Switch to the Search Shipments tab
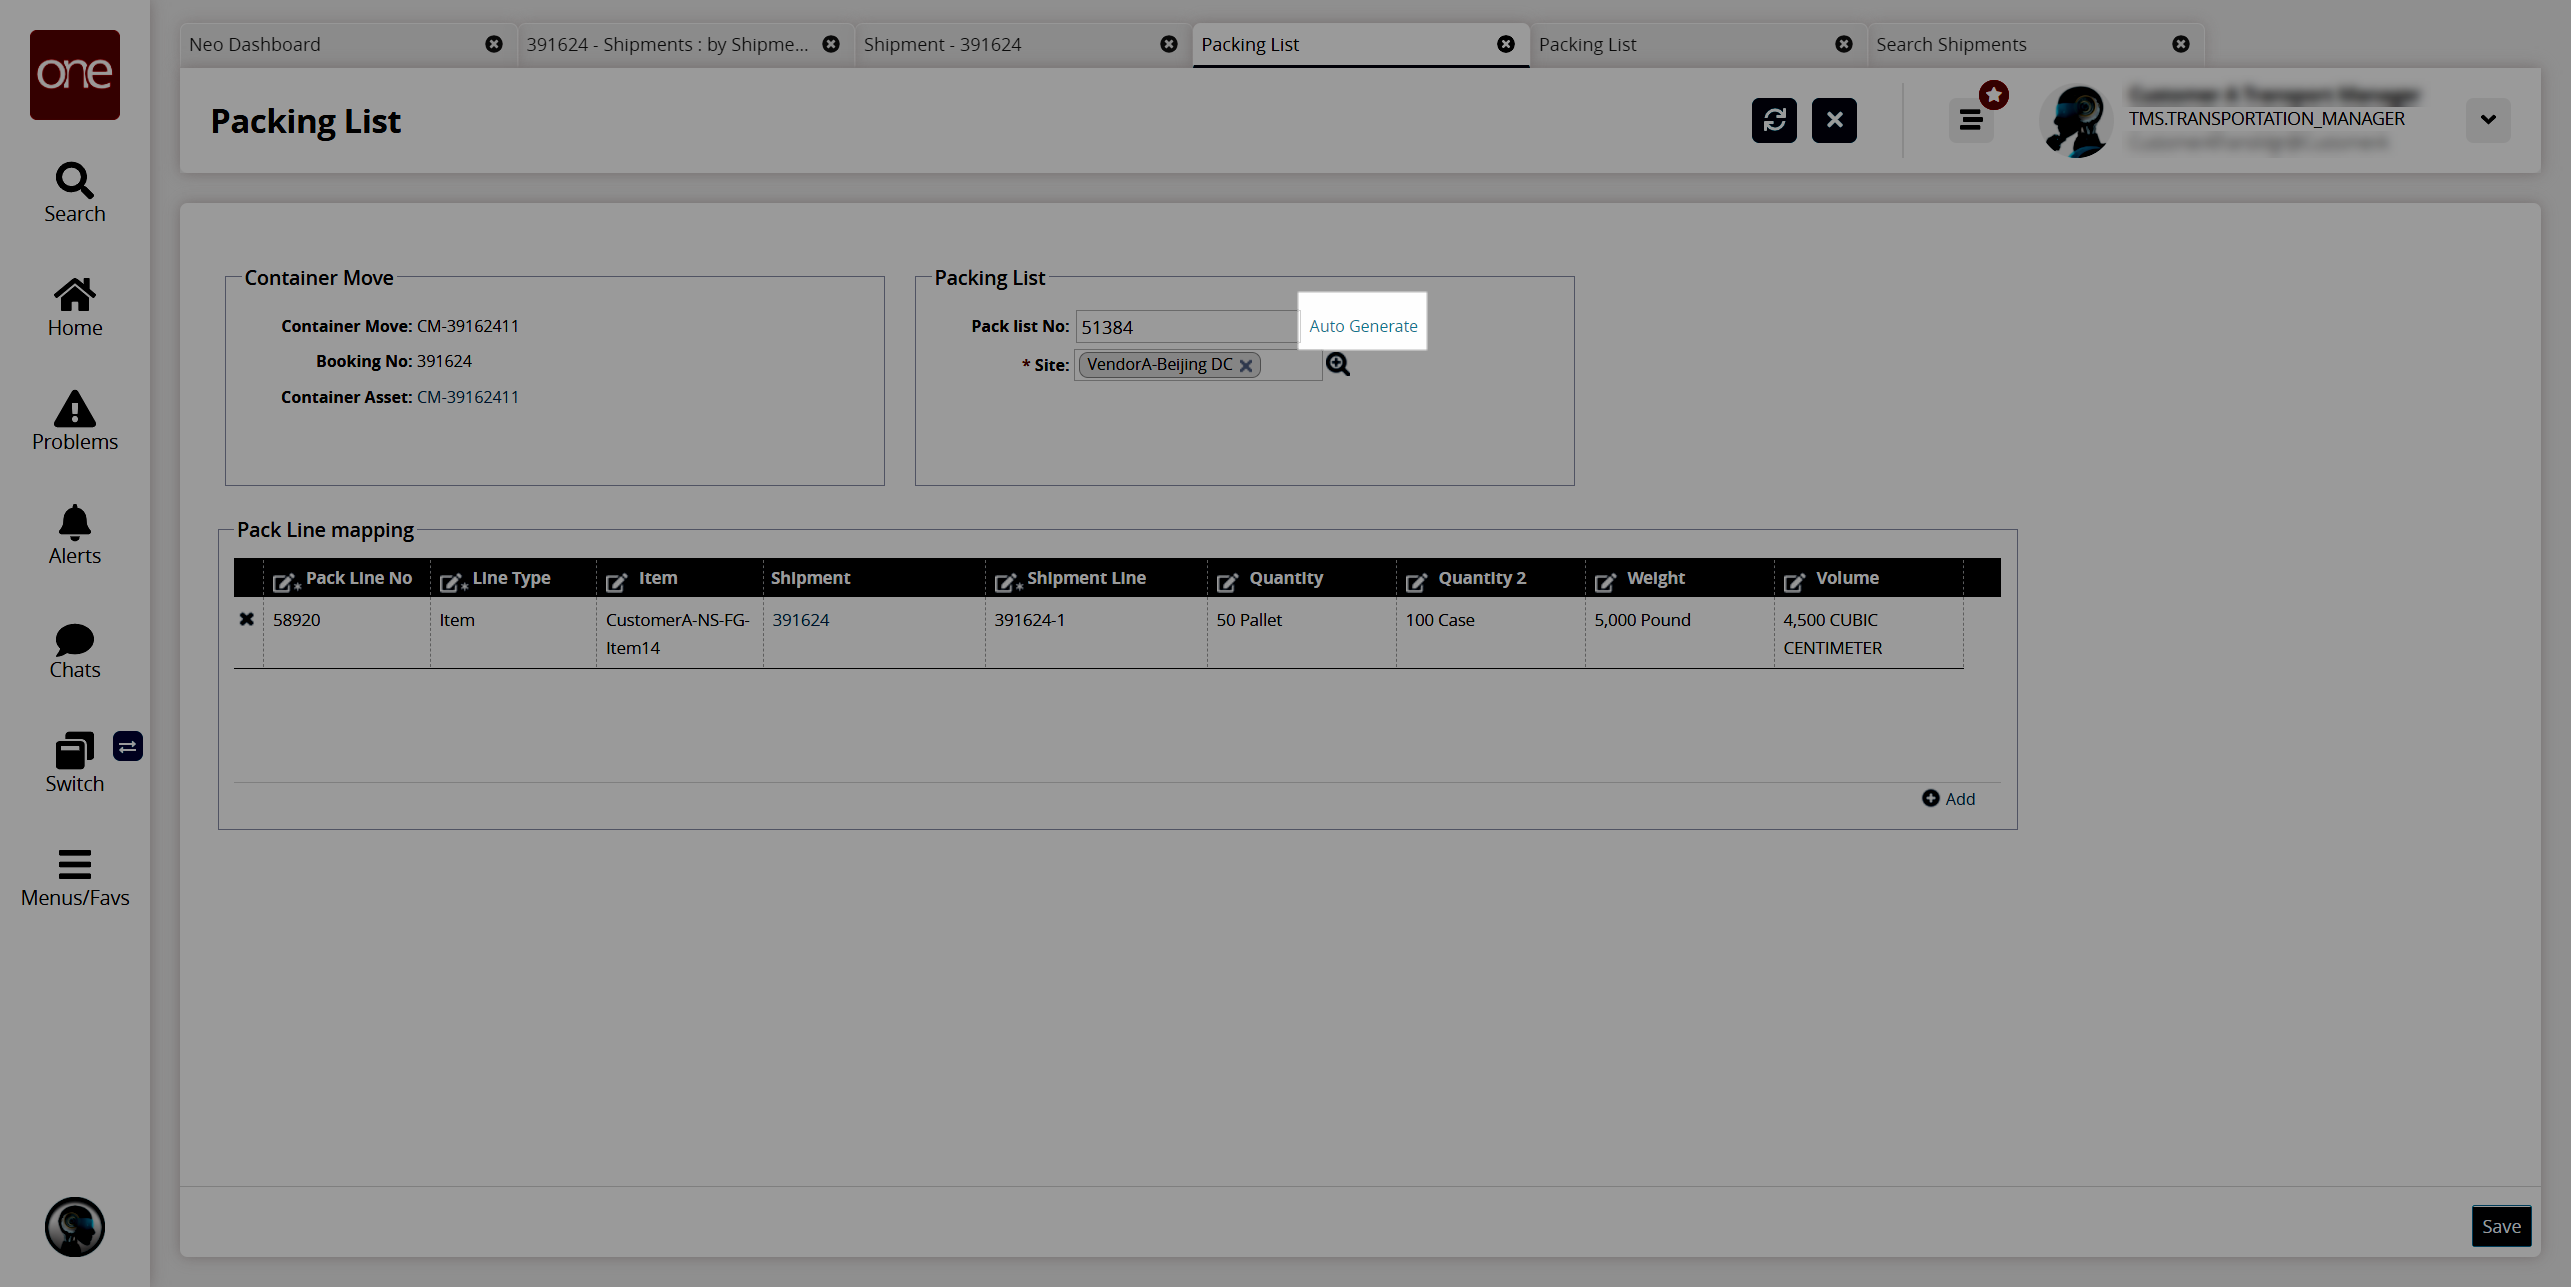The height and width of the screenshot is (1287, 2571). (1950, 44)
